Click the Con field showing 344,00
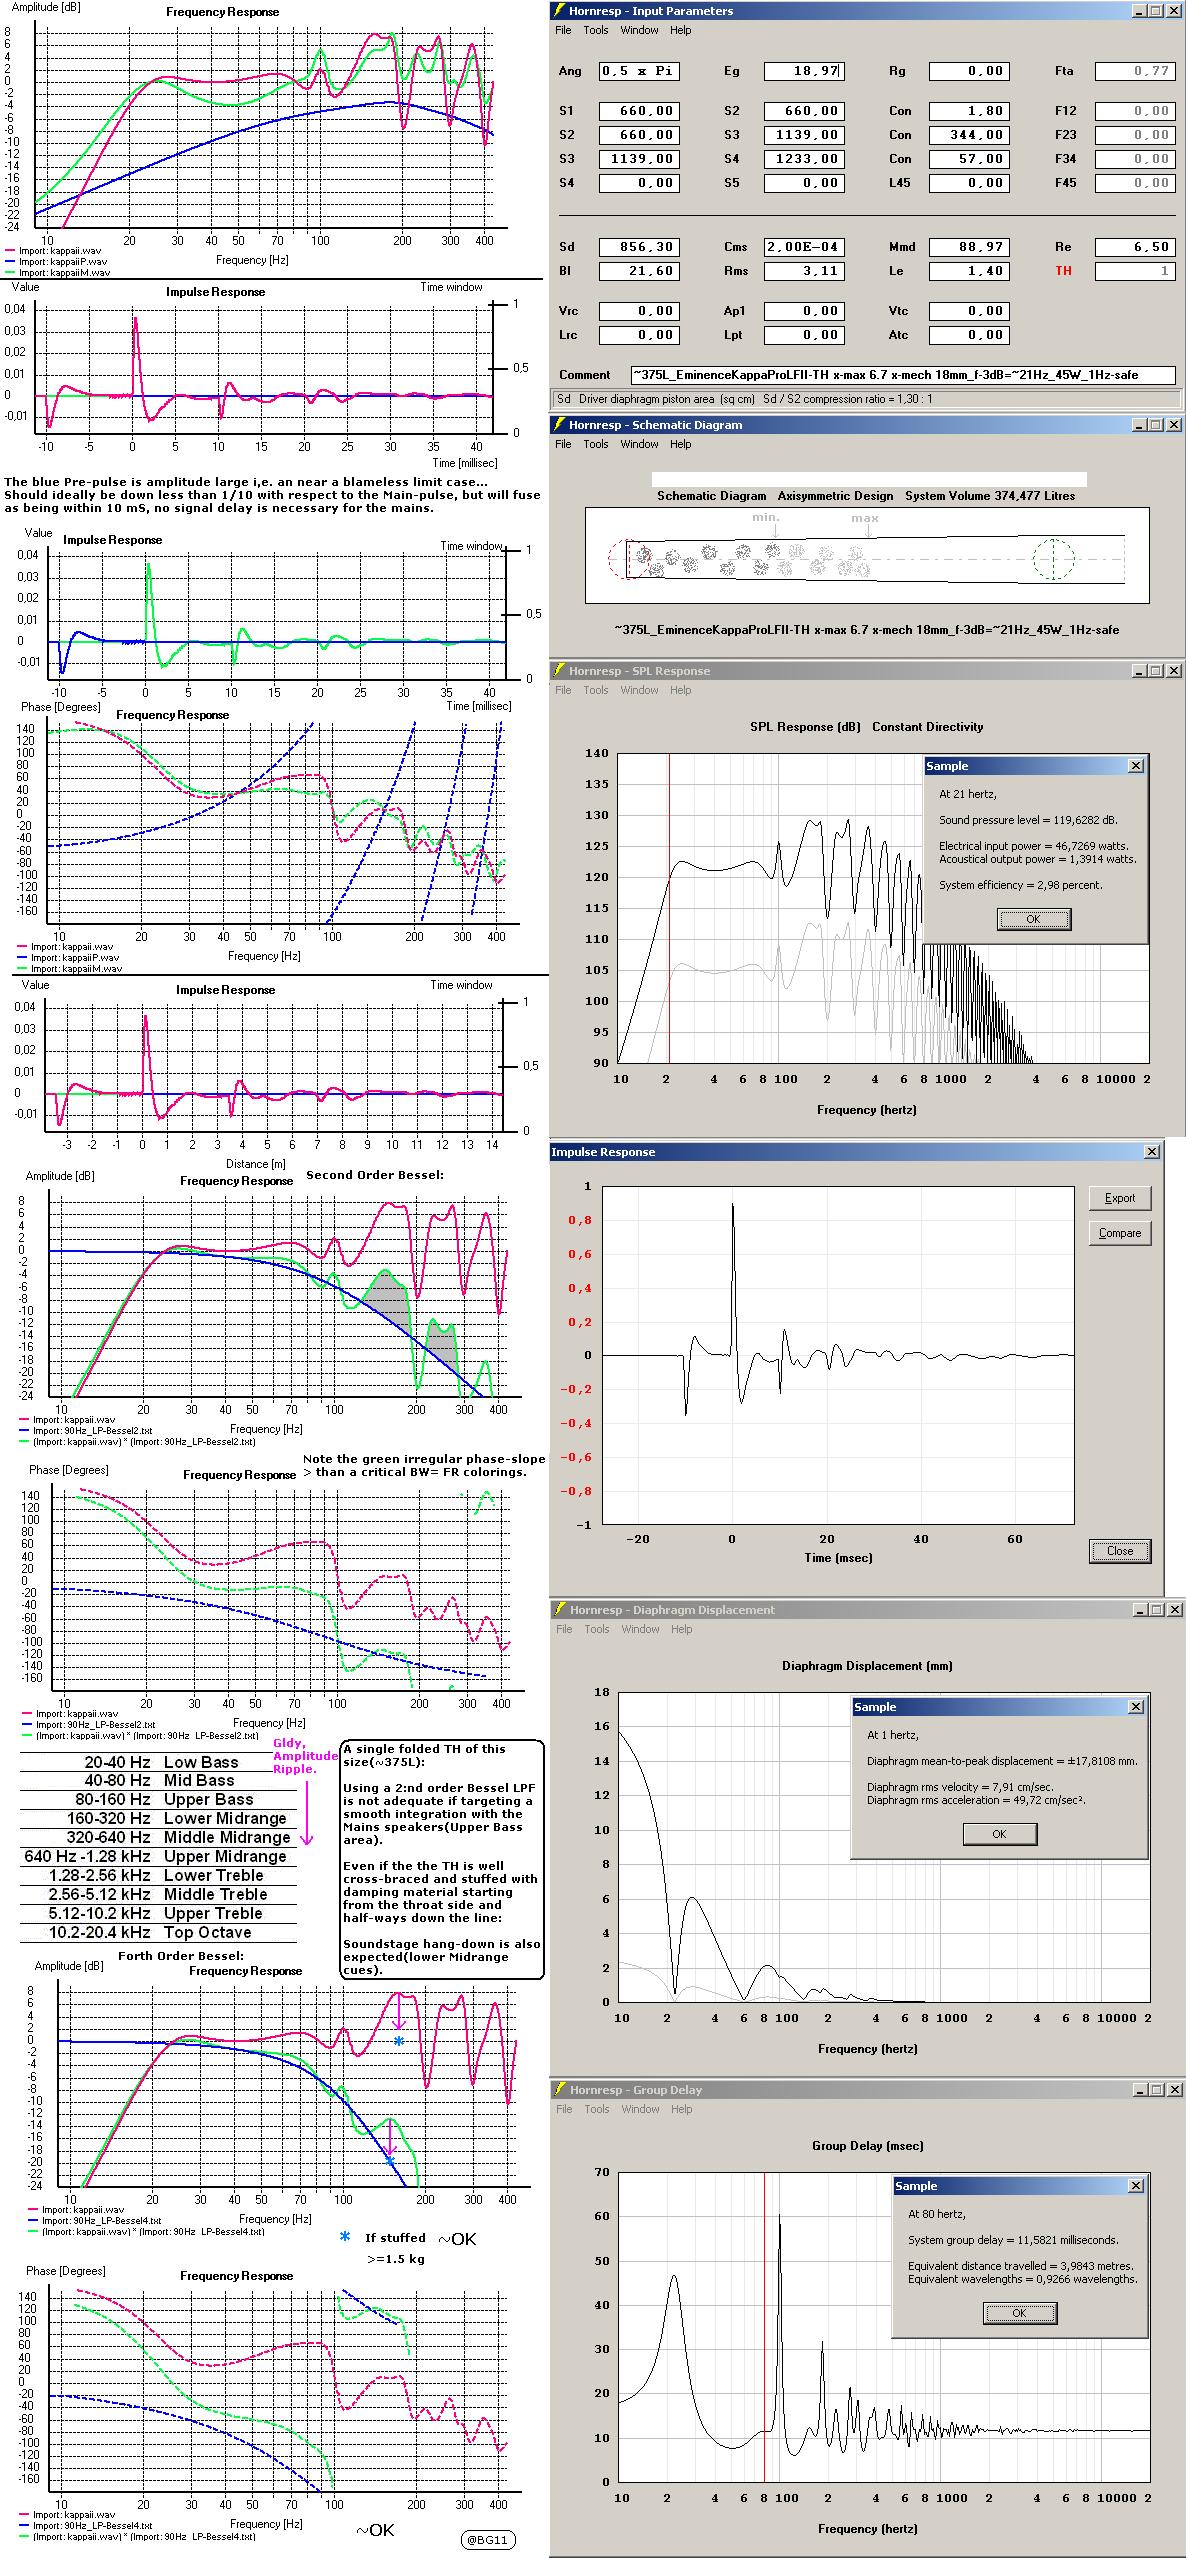The width and height of the screenshot is (1186, 2558). 969,135
